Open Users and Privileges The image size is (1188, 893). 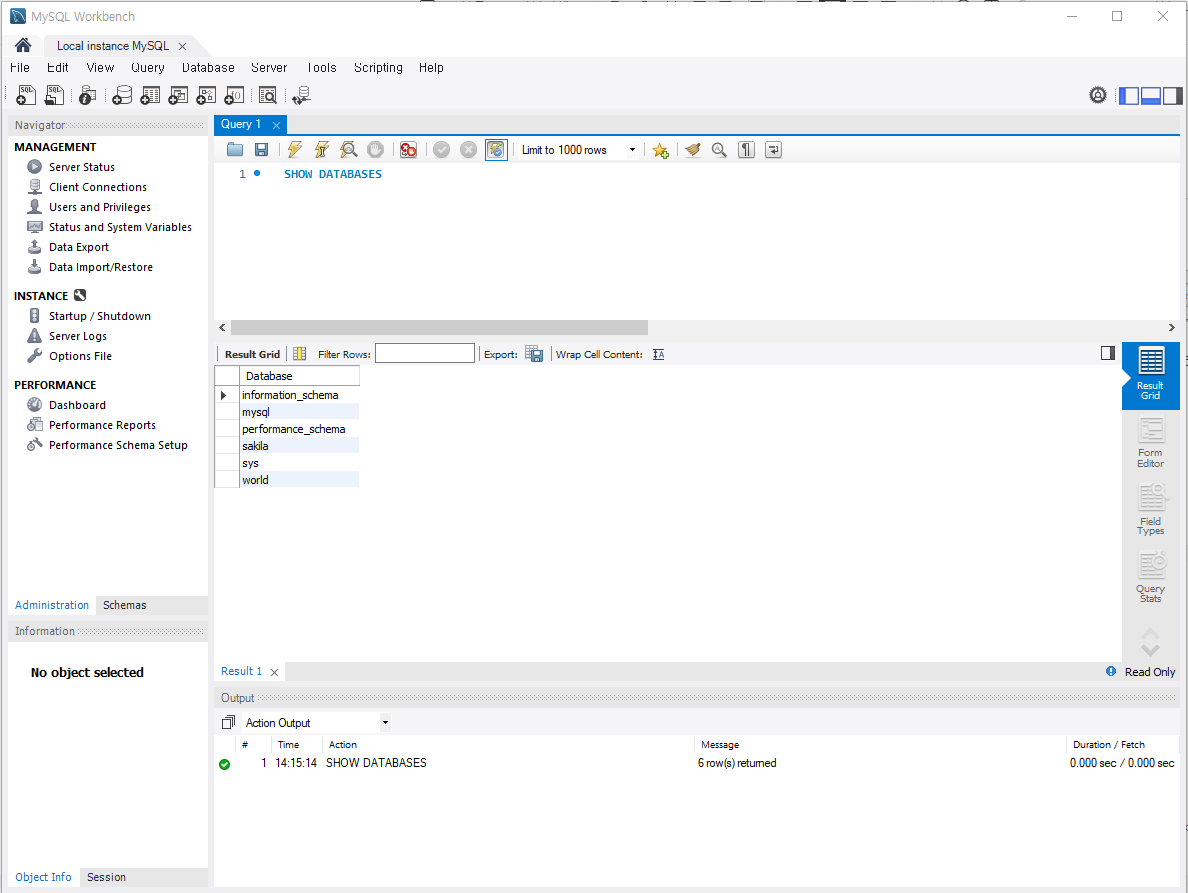[99, 207]
